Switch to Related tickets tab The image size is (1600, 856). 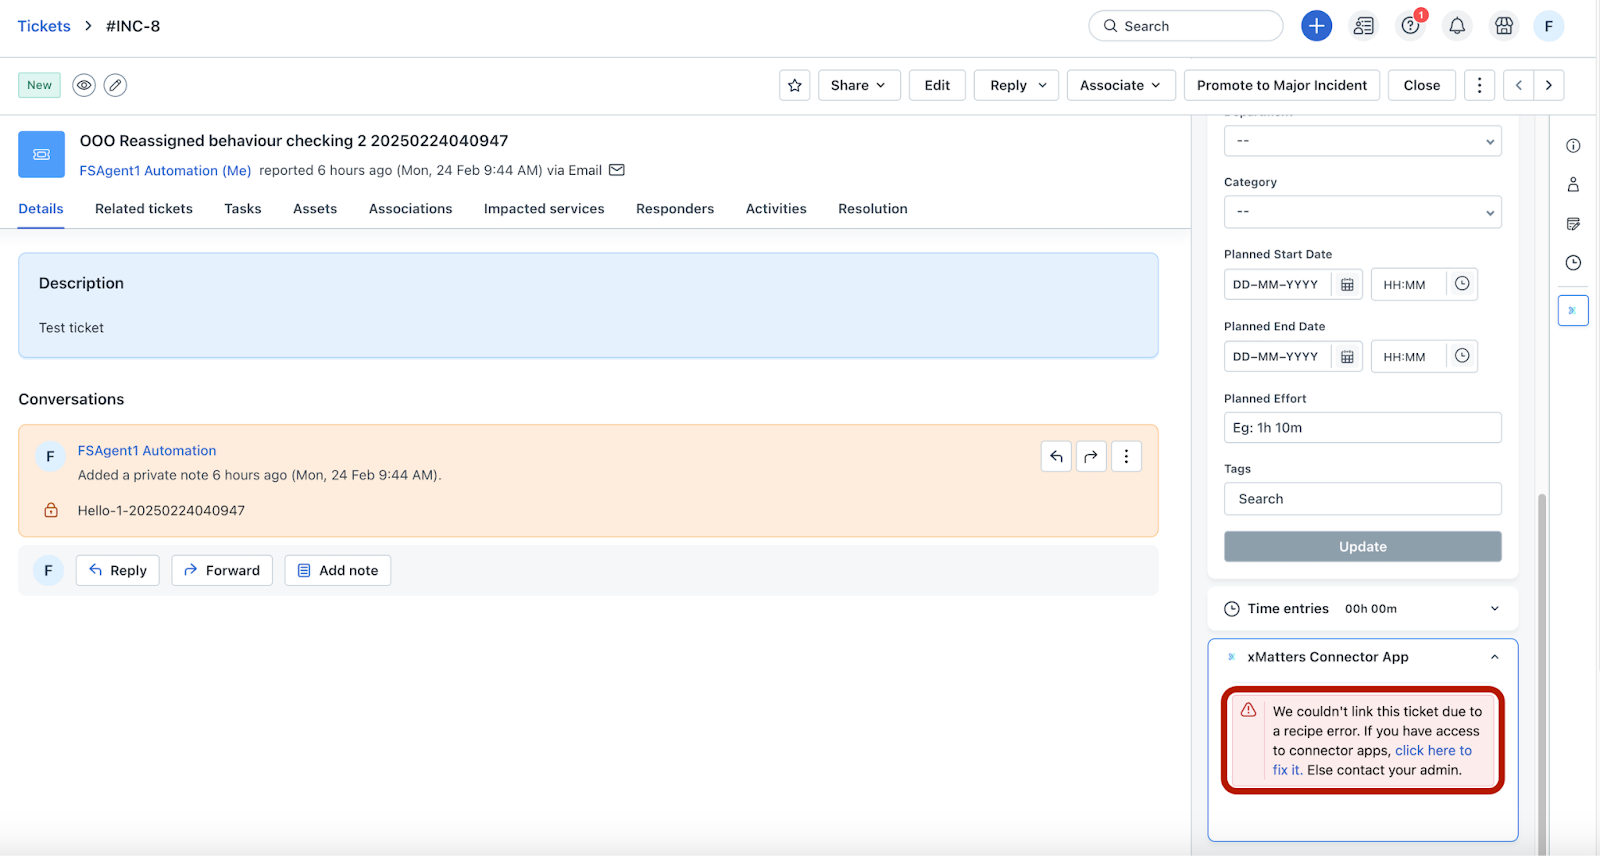click(144, 209)
